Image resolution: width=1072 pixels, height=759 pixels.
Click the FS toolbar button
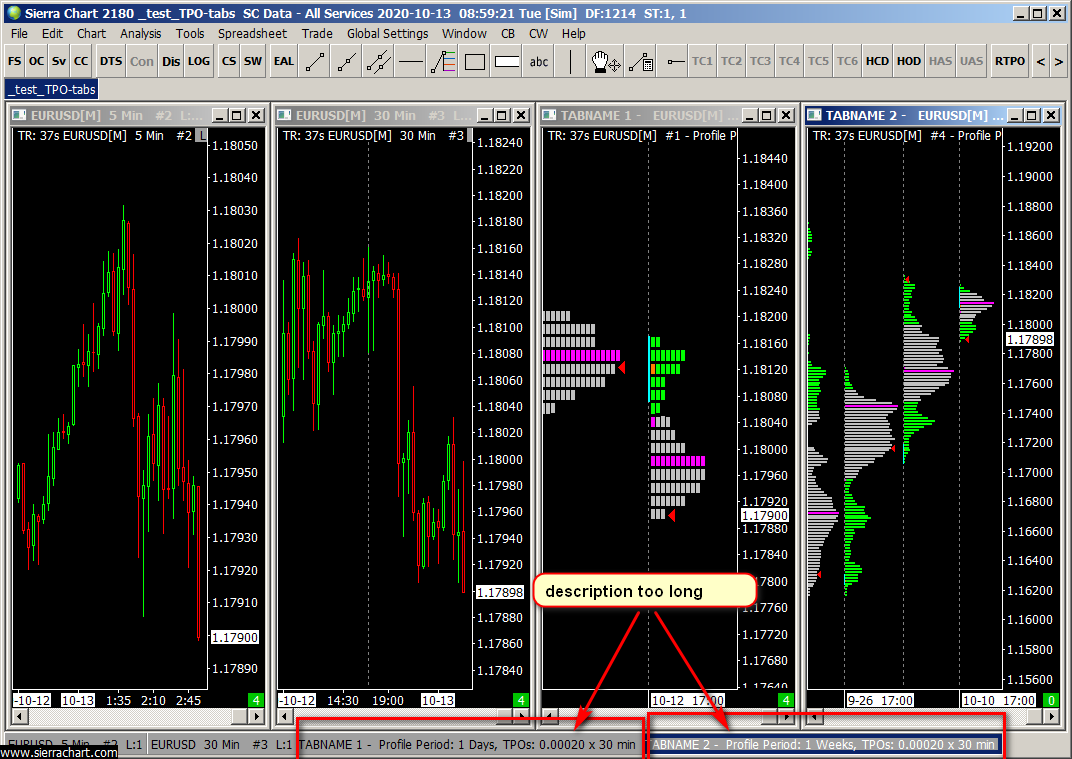15,61
